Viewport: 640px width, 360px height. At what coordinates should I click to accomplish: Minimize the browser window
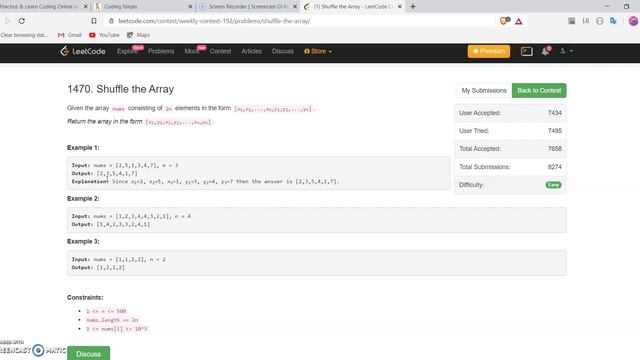607,7
